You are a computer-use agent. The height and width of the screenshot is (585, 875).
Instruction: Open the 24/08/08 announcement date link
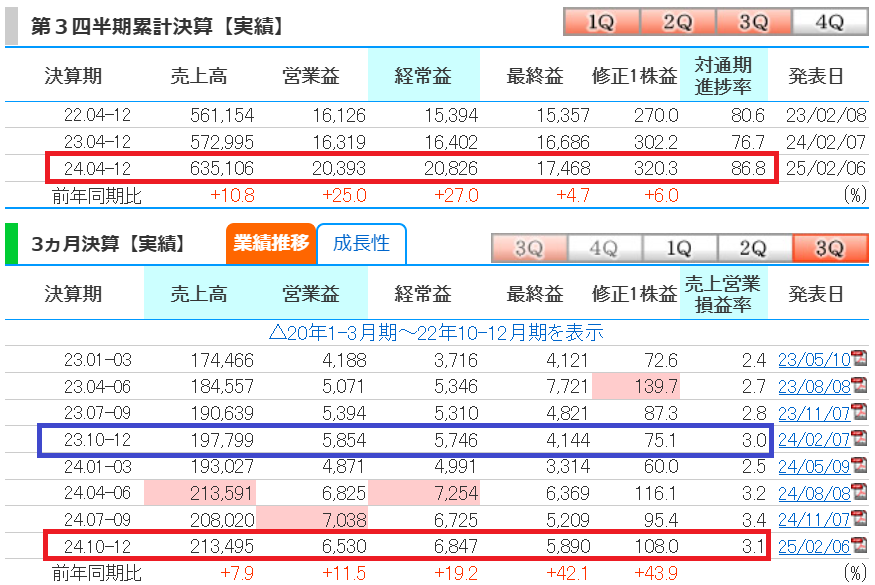[x=814, y=493]
